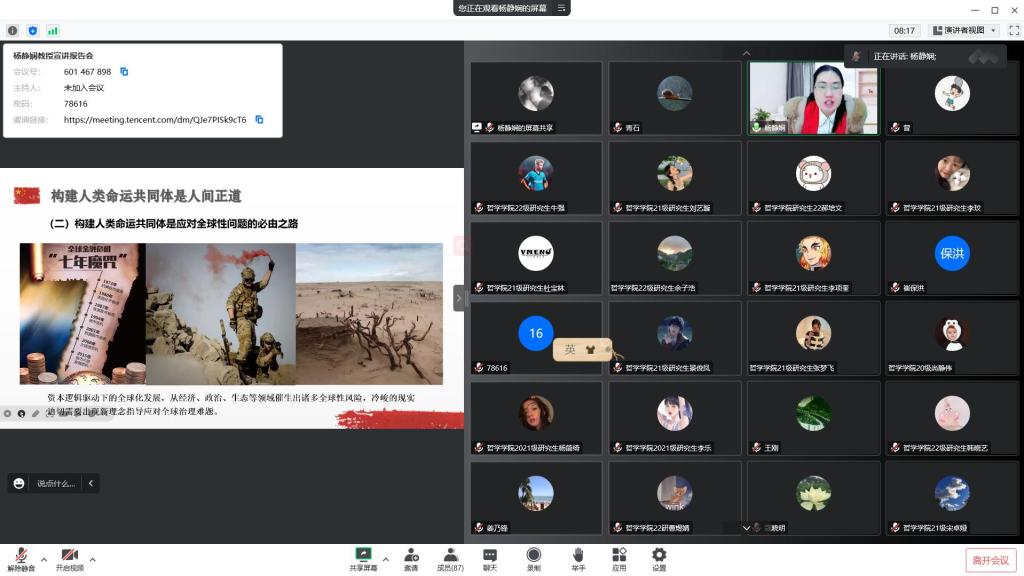Unmute the microphone (解除静音)
Image resolution: width=1024 pixels, height=576 pixels.
[20, 558]
